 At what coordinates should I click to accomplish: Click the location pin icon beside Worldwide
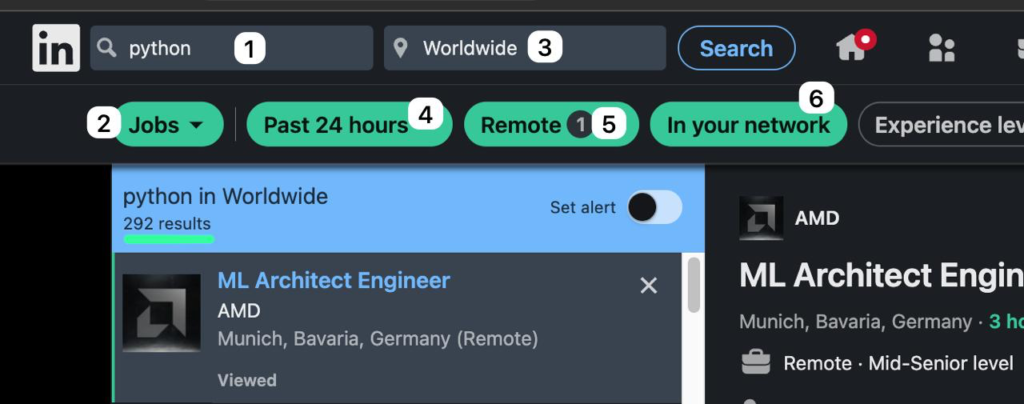pos(401,48)
